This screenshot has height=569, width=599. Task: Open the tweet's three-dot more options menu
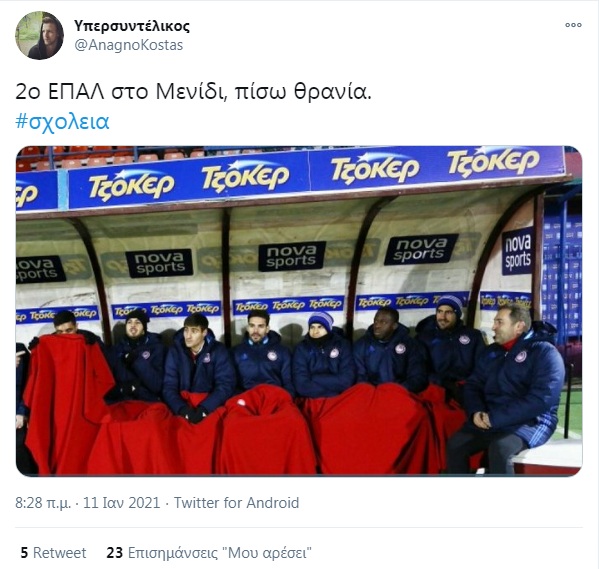(x=573, y=25)
